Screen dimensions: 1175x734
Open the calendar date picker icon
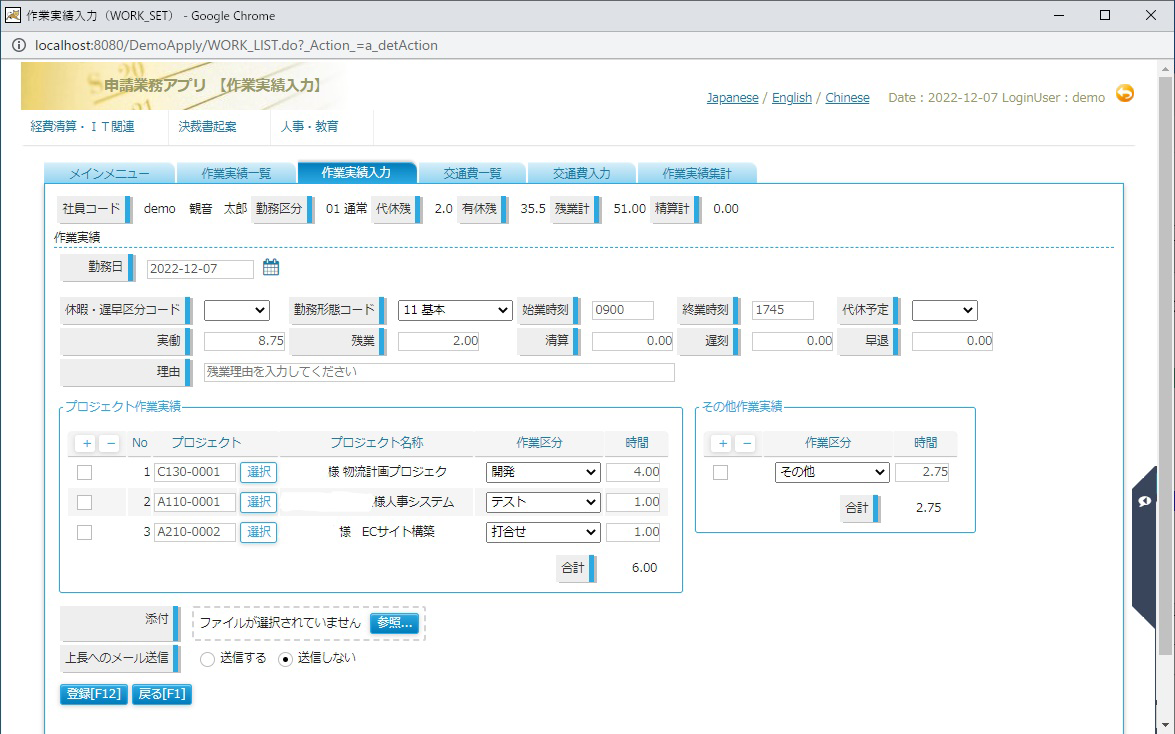click(271, 268)
